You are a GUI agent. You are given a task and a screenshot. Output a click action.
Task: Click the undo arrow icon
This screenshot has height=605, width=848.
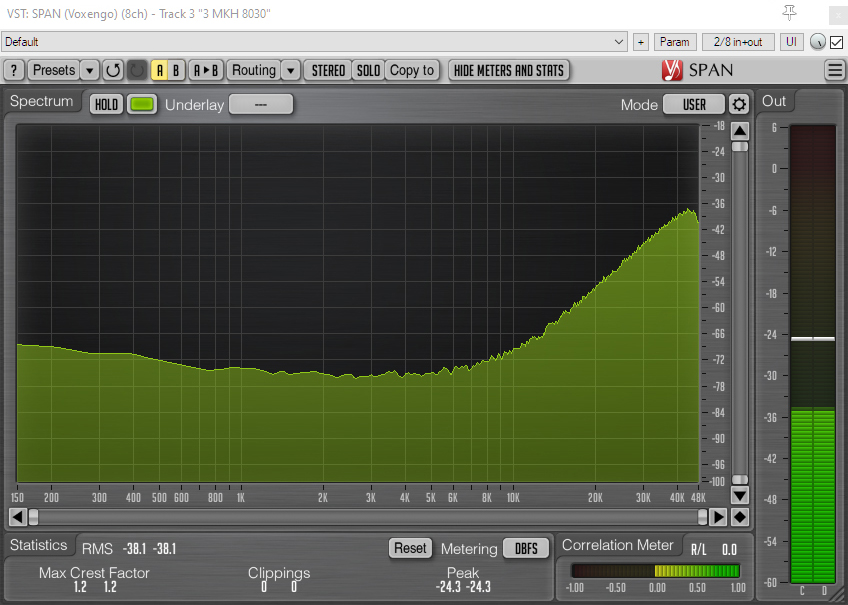tap(113, 70)
